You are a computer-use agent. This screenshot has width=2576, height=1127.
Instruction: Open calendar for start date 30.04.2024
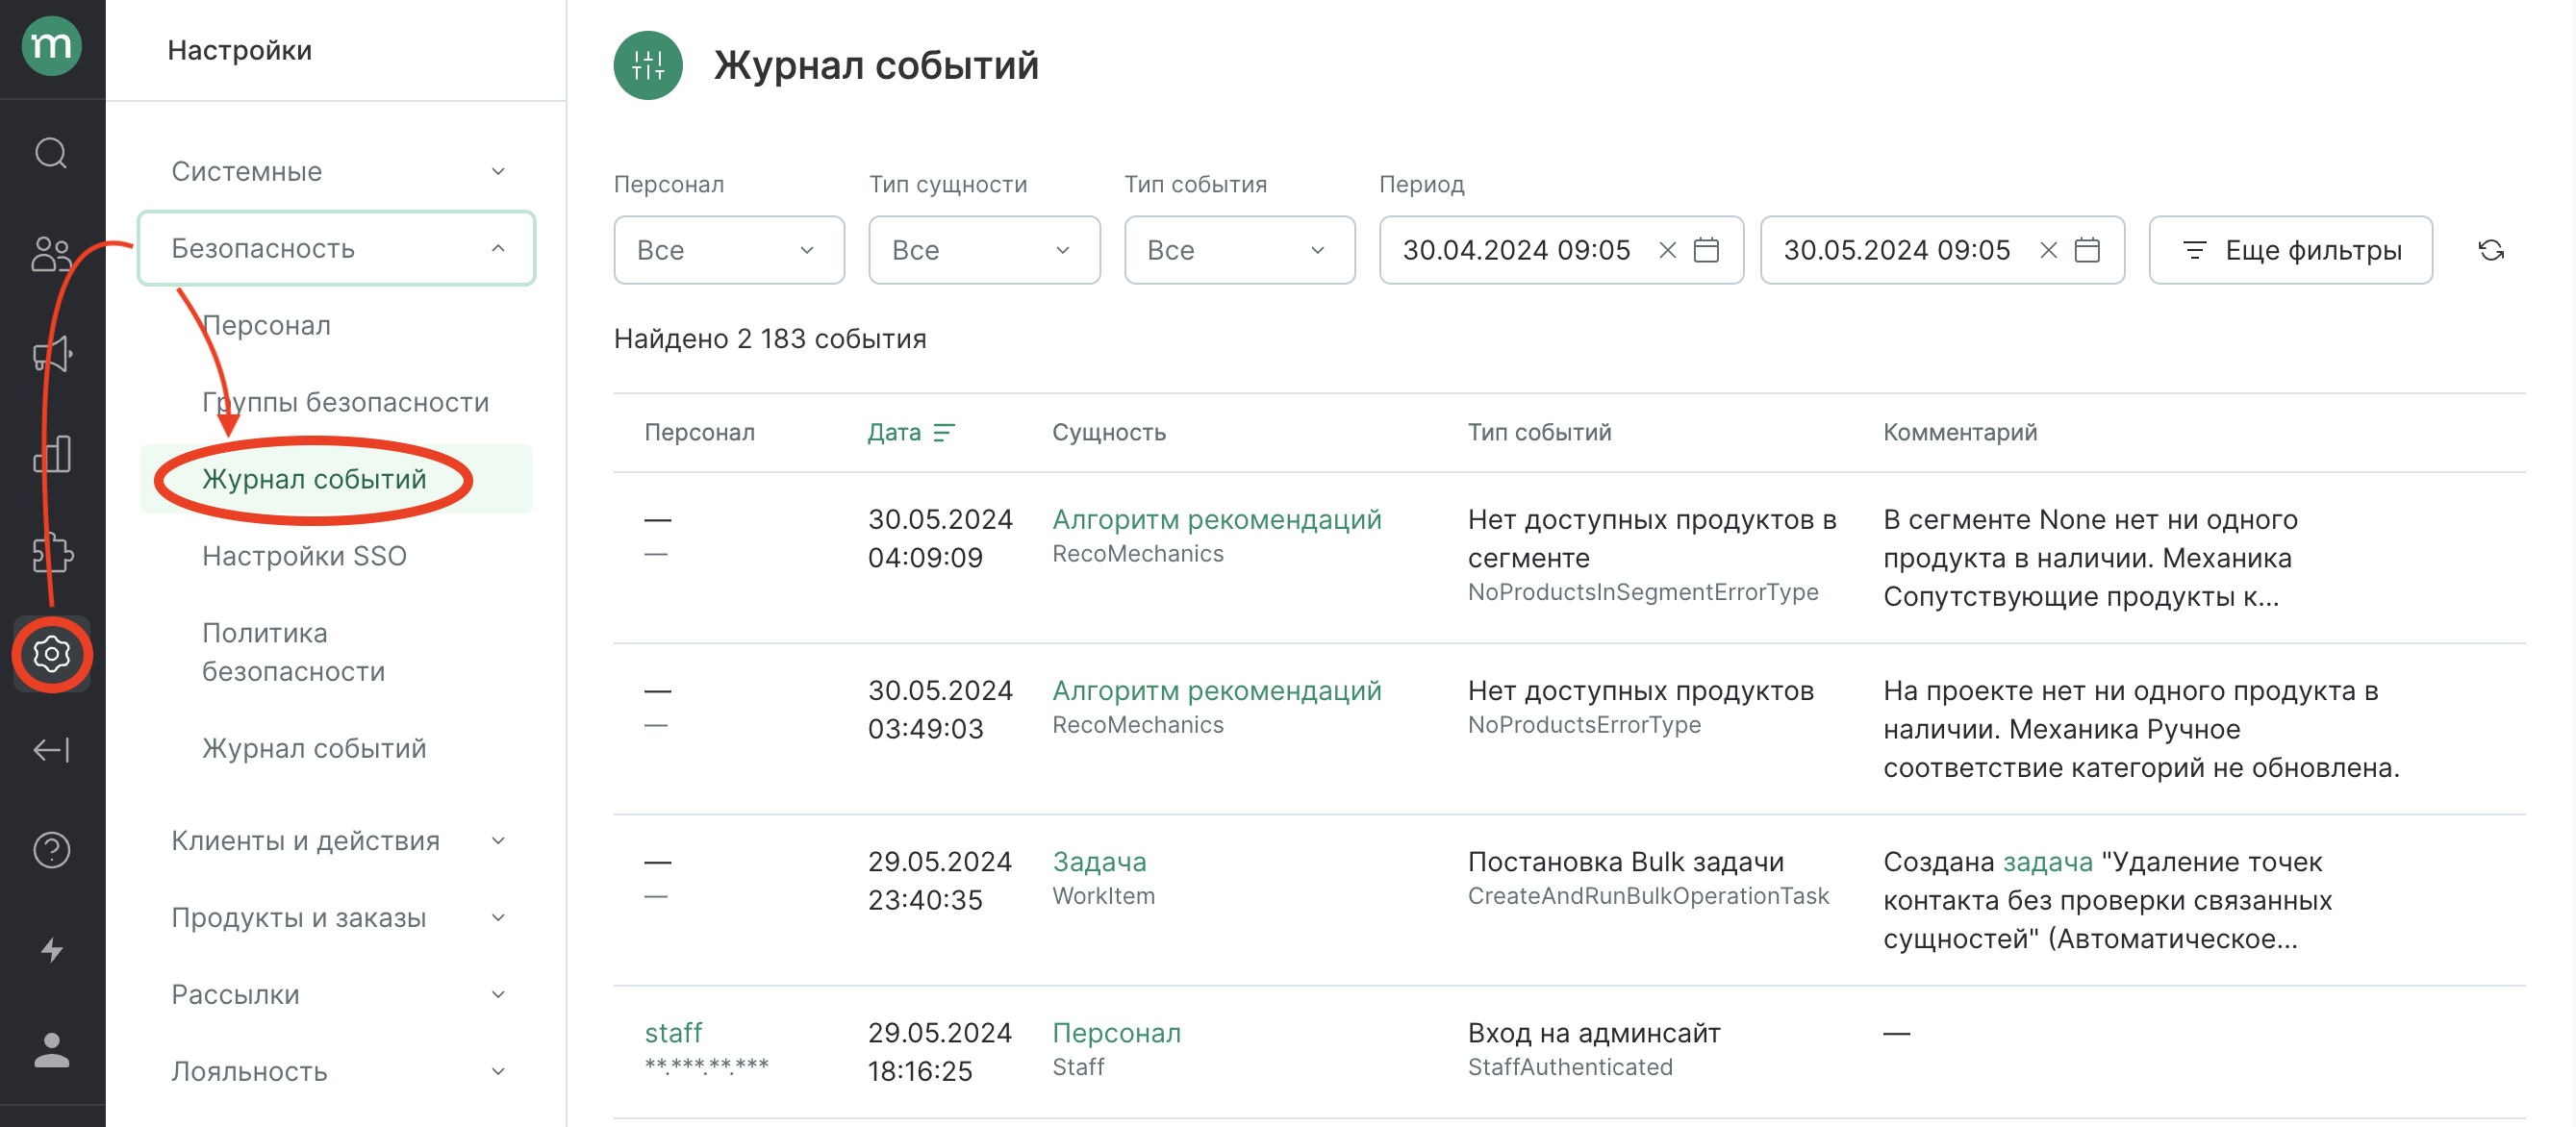[1706, 250]
